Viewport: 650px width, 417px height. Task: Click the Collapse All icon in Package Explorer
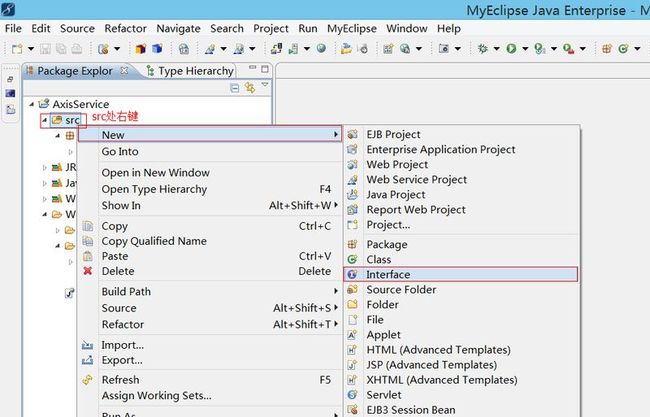point(235,87)
